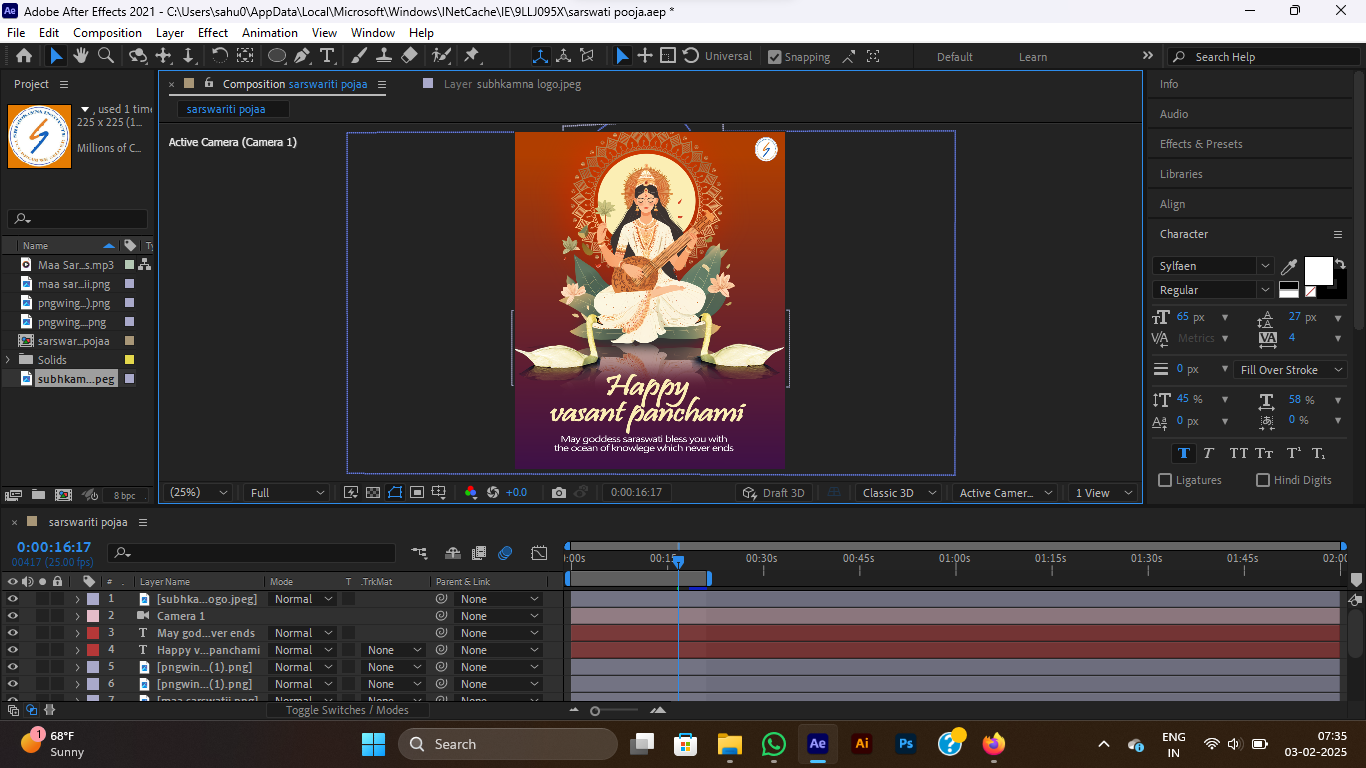Open Photoshop from the taskbar
Screen dimensions: 1366x768
coord(906,744)
